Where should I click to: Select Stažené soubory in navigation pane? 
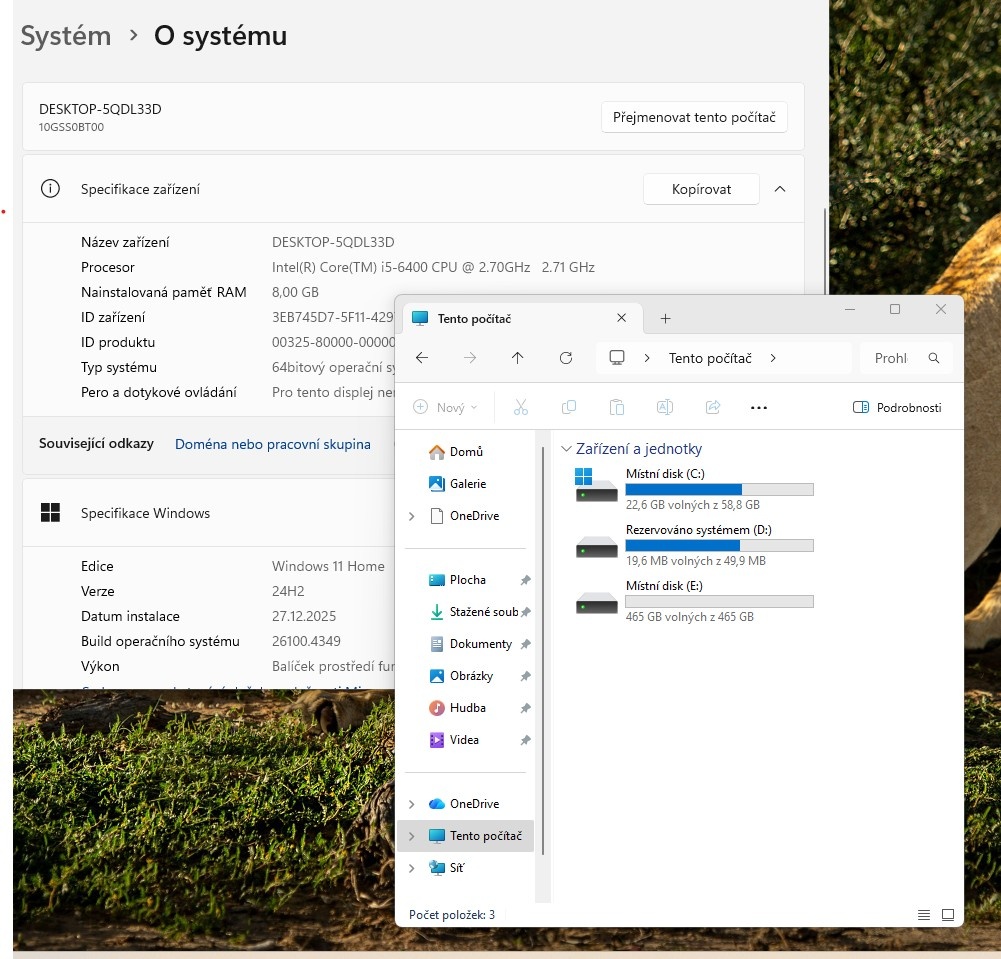(483, 612)
